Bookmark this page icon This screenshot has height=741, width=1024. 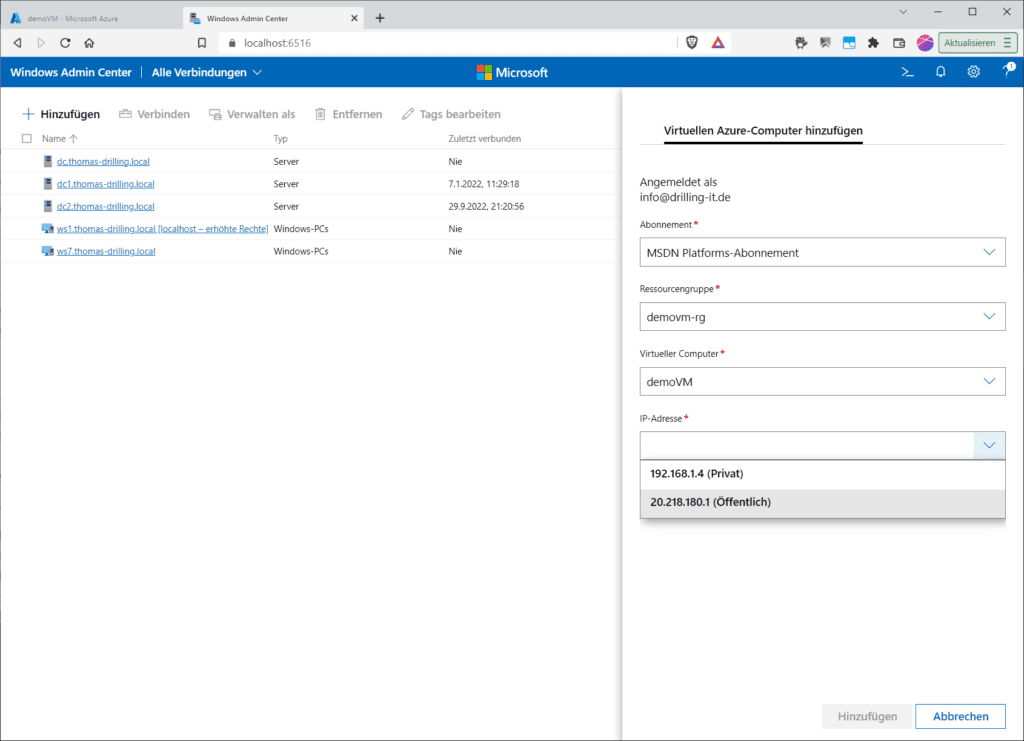202,43
